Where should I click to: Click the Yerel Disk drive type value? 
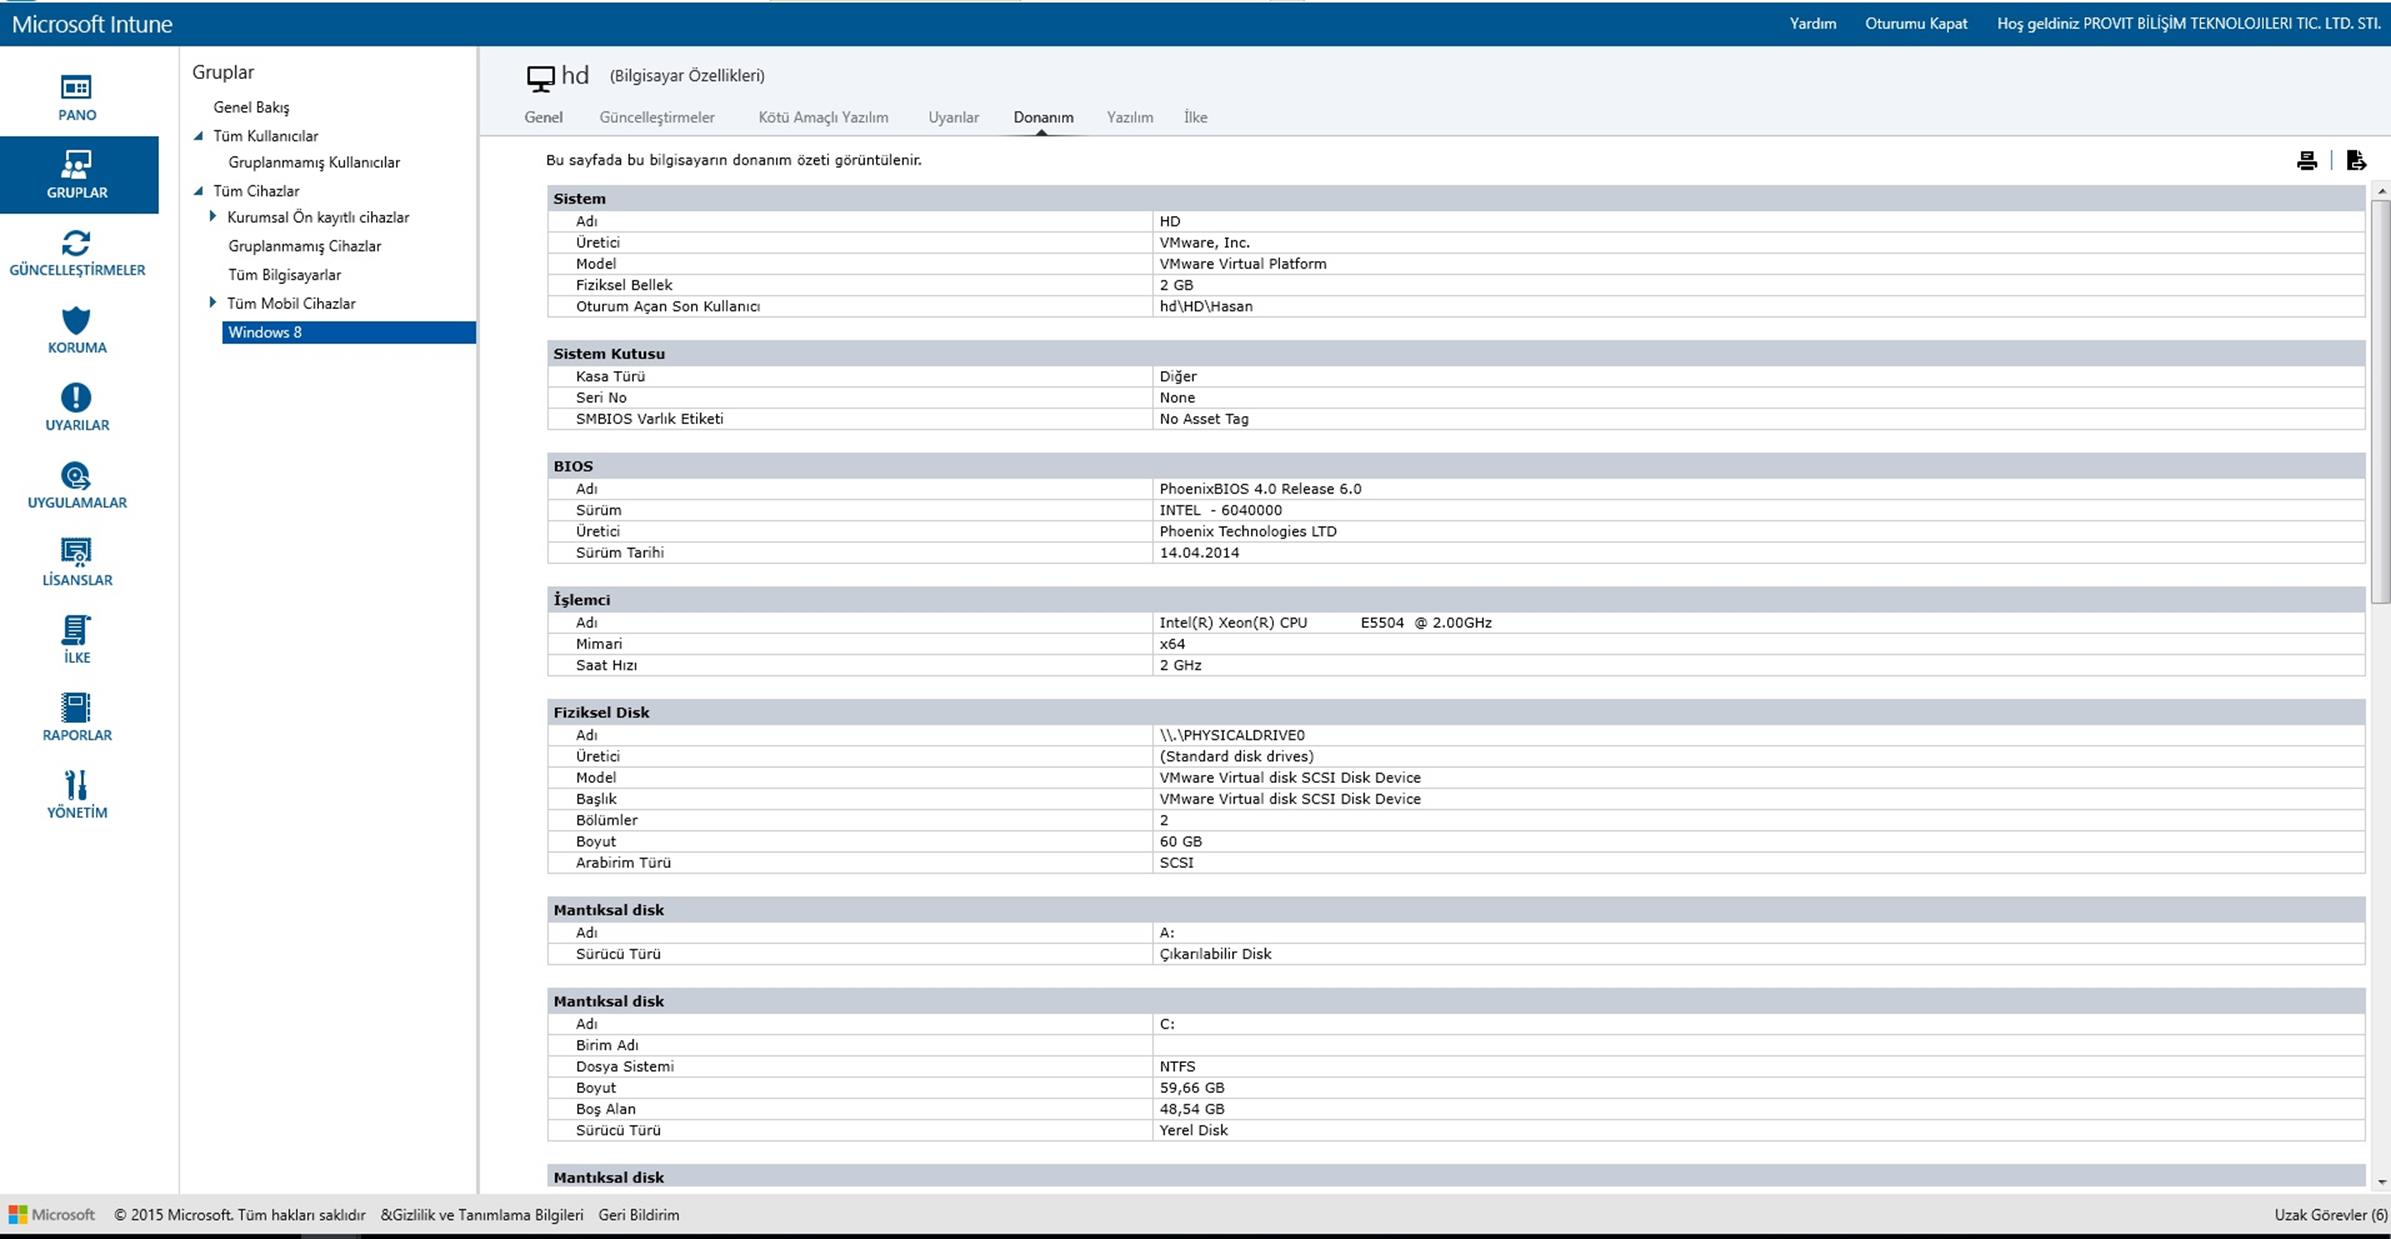point(1194,1131)
